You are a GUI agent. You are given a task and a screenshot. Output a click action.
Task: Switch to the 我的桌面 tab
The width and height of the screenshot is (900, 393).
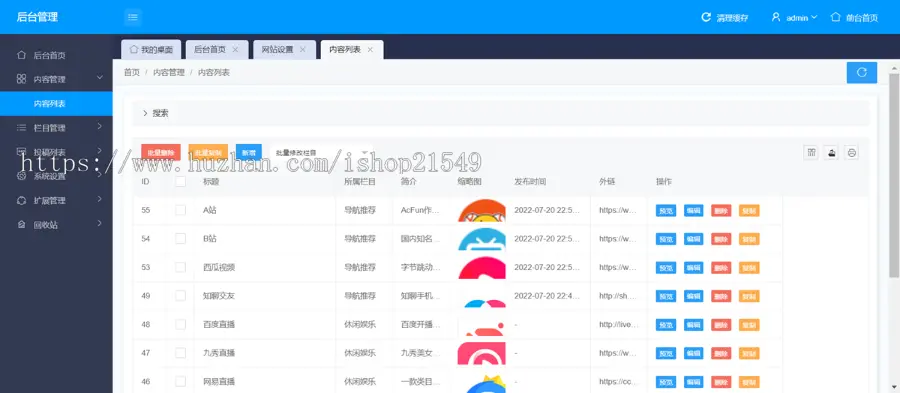151,50
